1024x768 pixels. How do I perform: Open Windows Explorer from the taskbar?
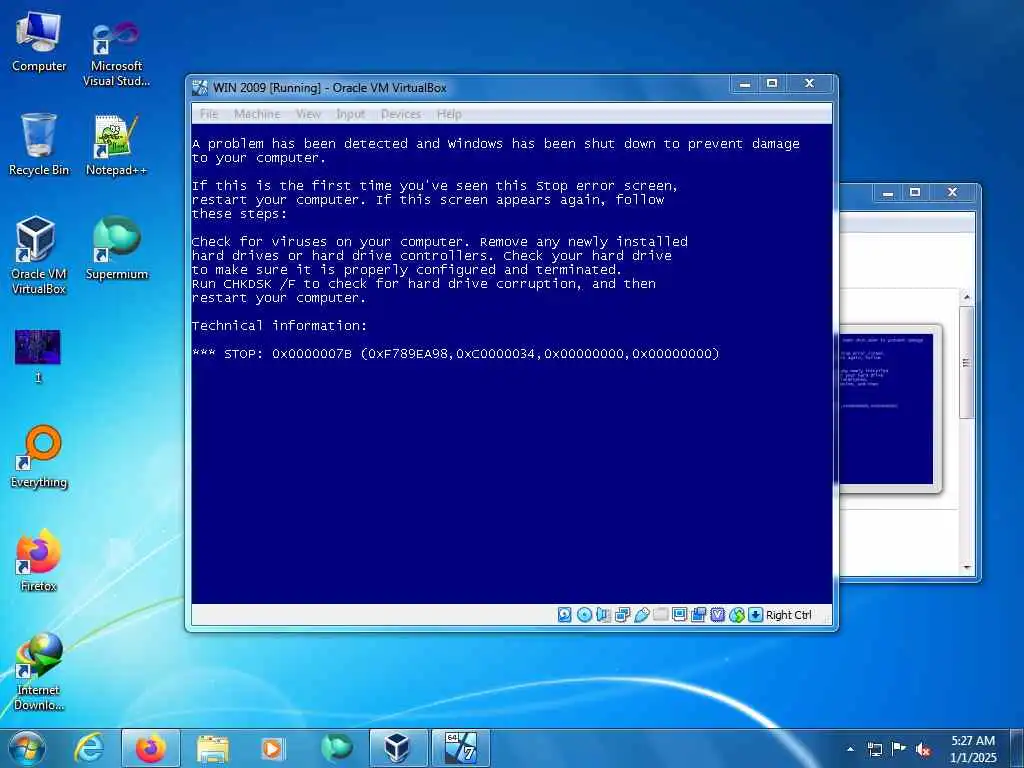213,748
